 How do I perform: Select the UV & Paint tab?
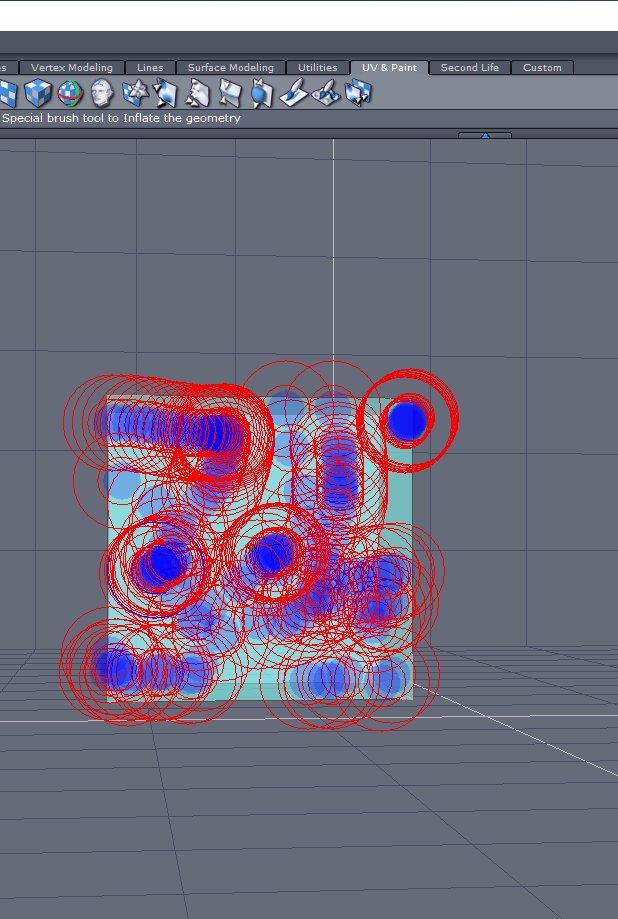click(x=389, y=67)
